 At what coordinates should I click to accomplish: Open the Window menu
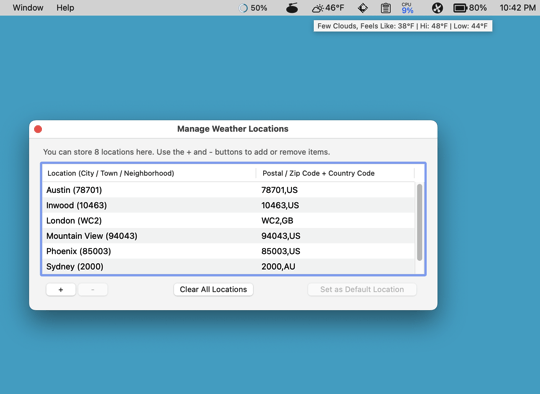pos(28,8)
